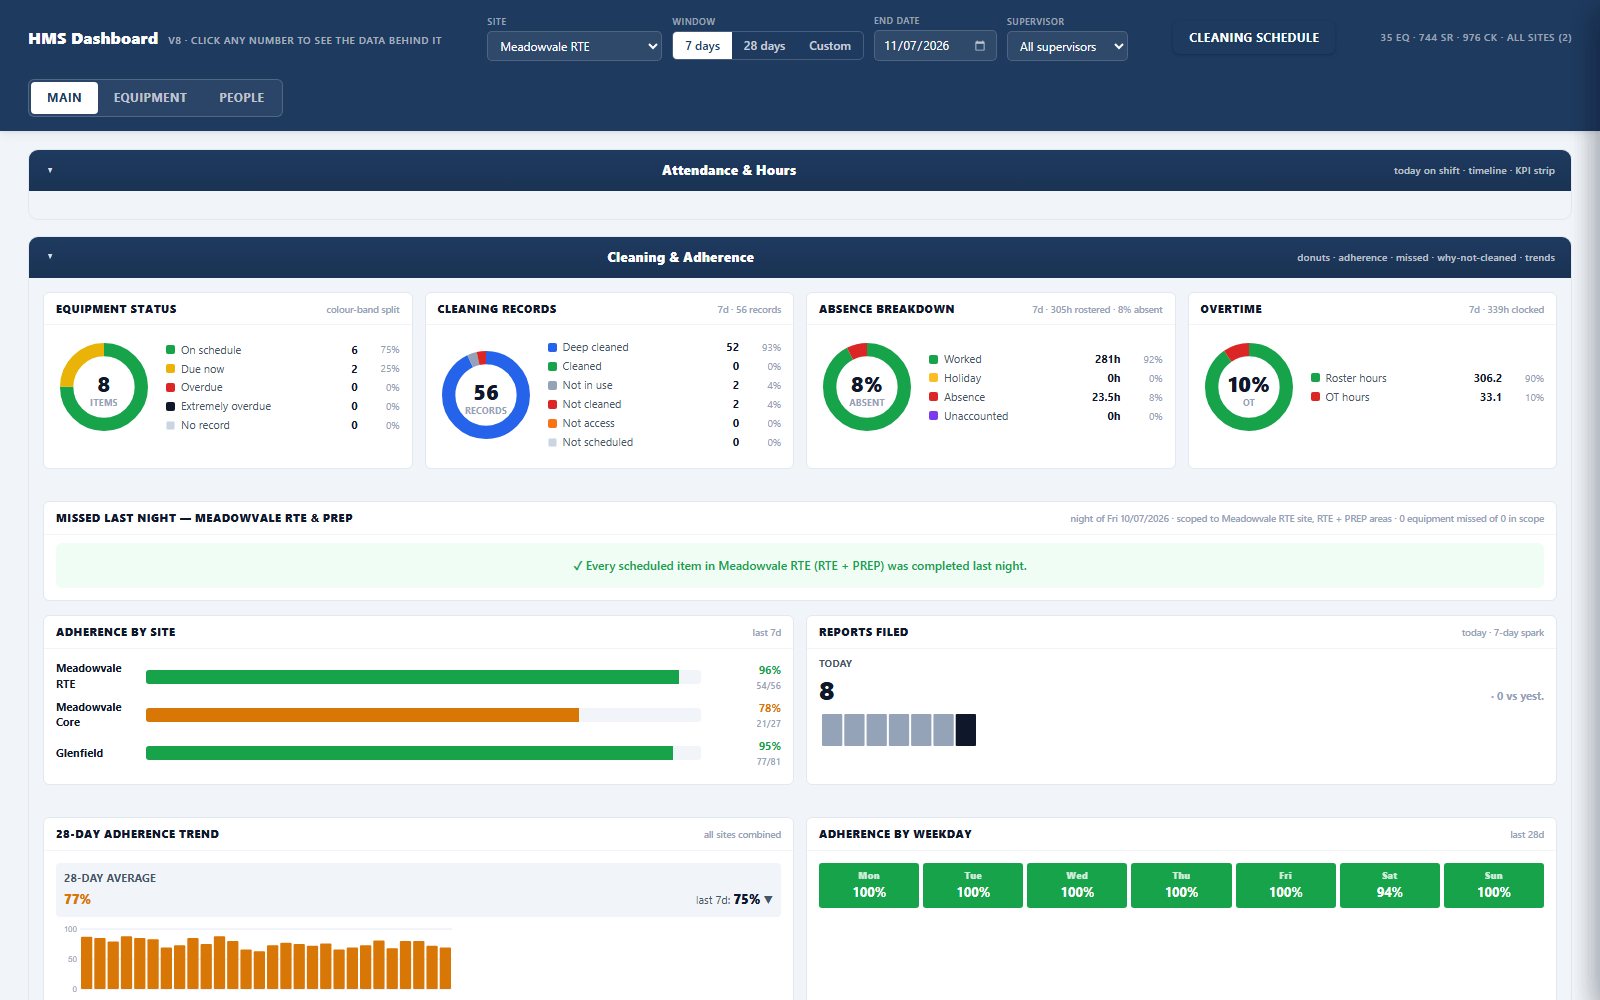
Task: Click the Not in use row label
Action: tap(587, 385)
